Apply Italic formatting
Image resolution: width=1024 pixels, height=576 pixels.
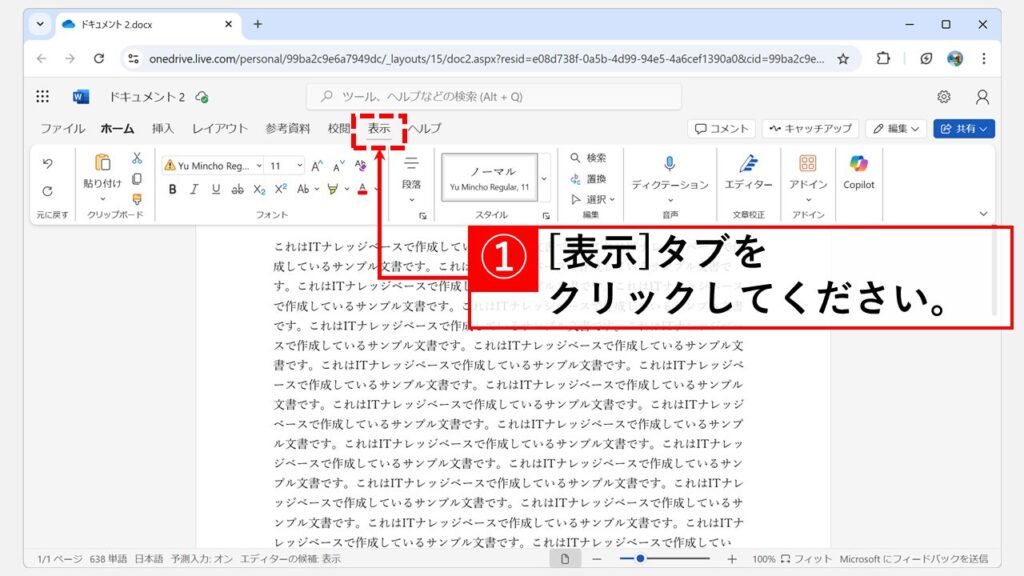tap(193, 189)
